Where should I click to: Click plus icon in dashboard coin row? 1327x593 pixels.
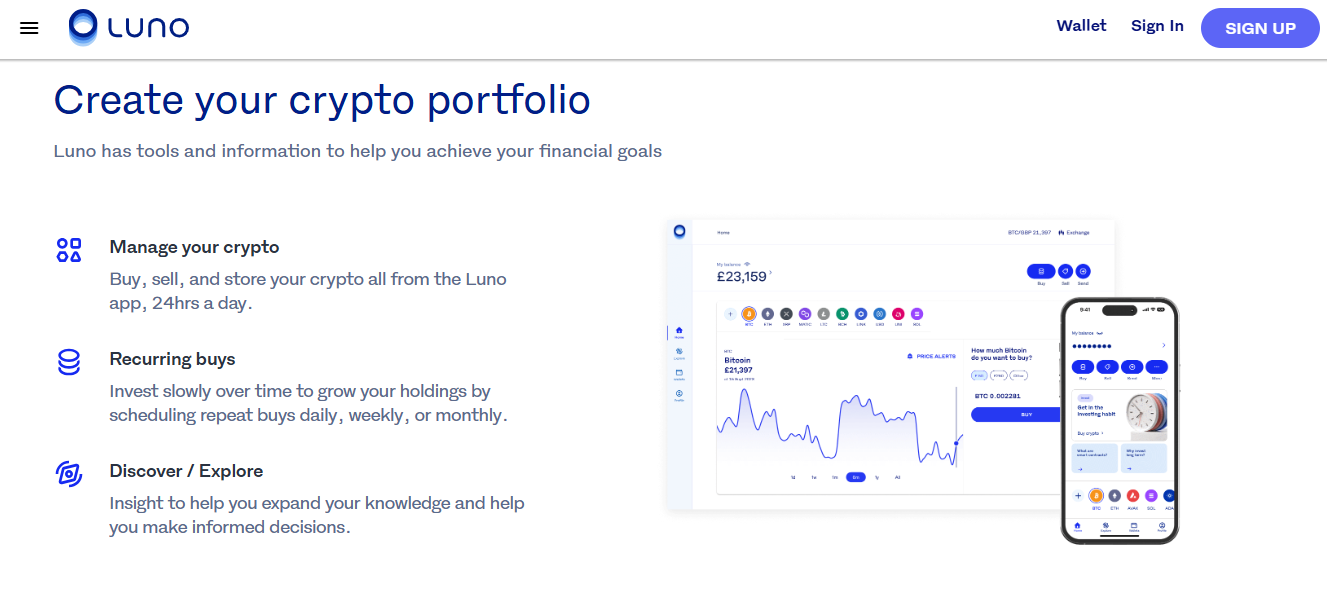730,314
